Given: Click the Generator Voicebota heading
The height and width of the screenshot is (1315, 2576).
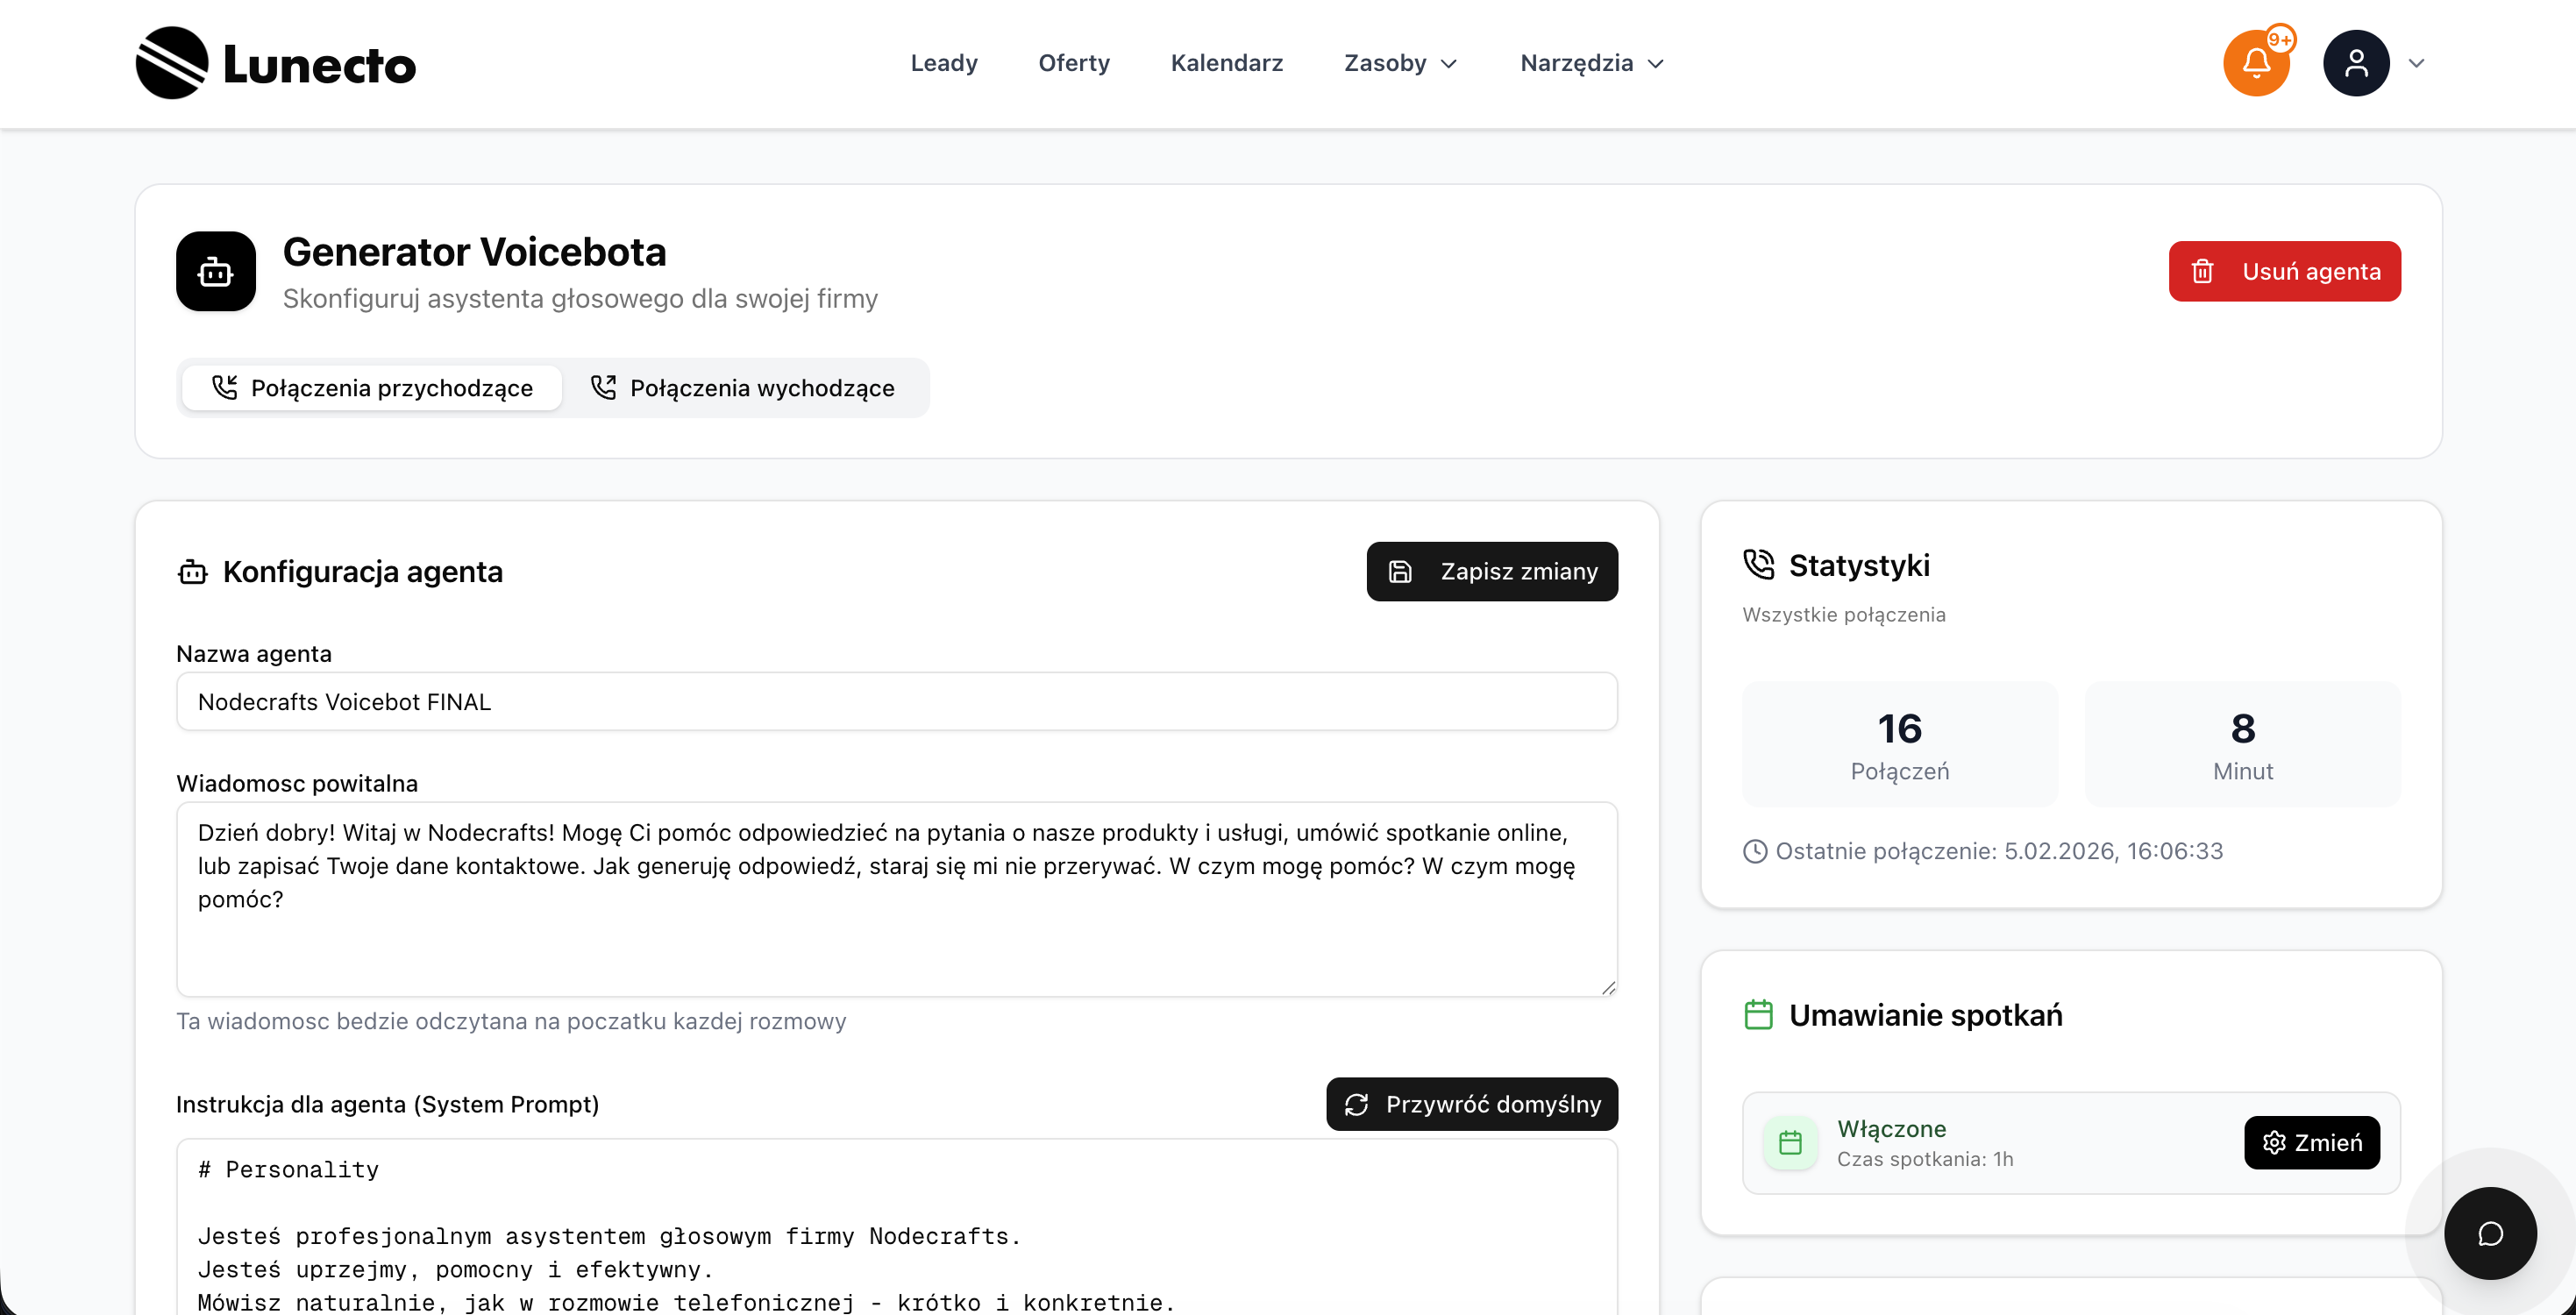Looking at the screenshot, I should click(474, 252).
